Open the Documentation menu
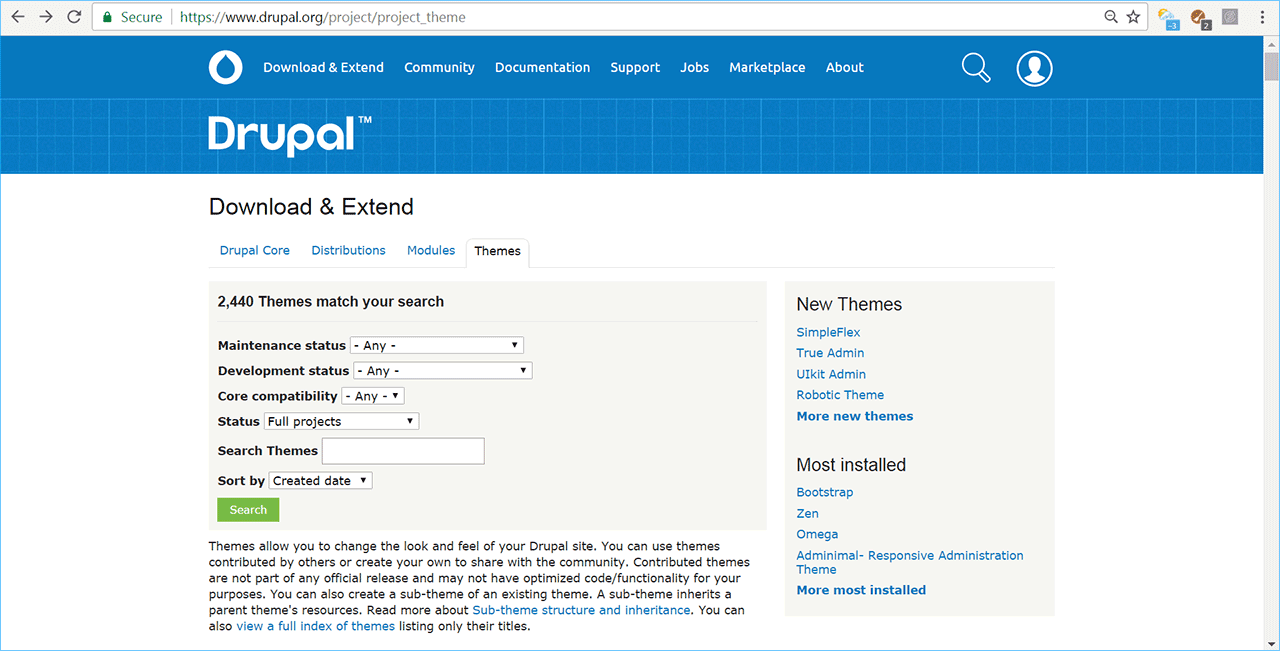Image resolution: width=1280 pixels, height=651 pixels. 542,67
